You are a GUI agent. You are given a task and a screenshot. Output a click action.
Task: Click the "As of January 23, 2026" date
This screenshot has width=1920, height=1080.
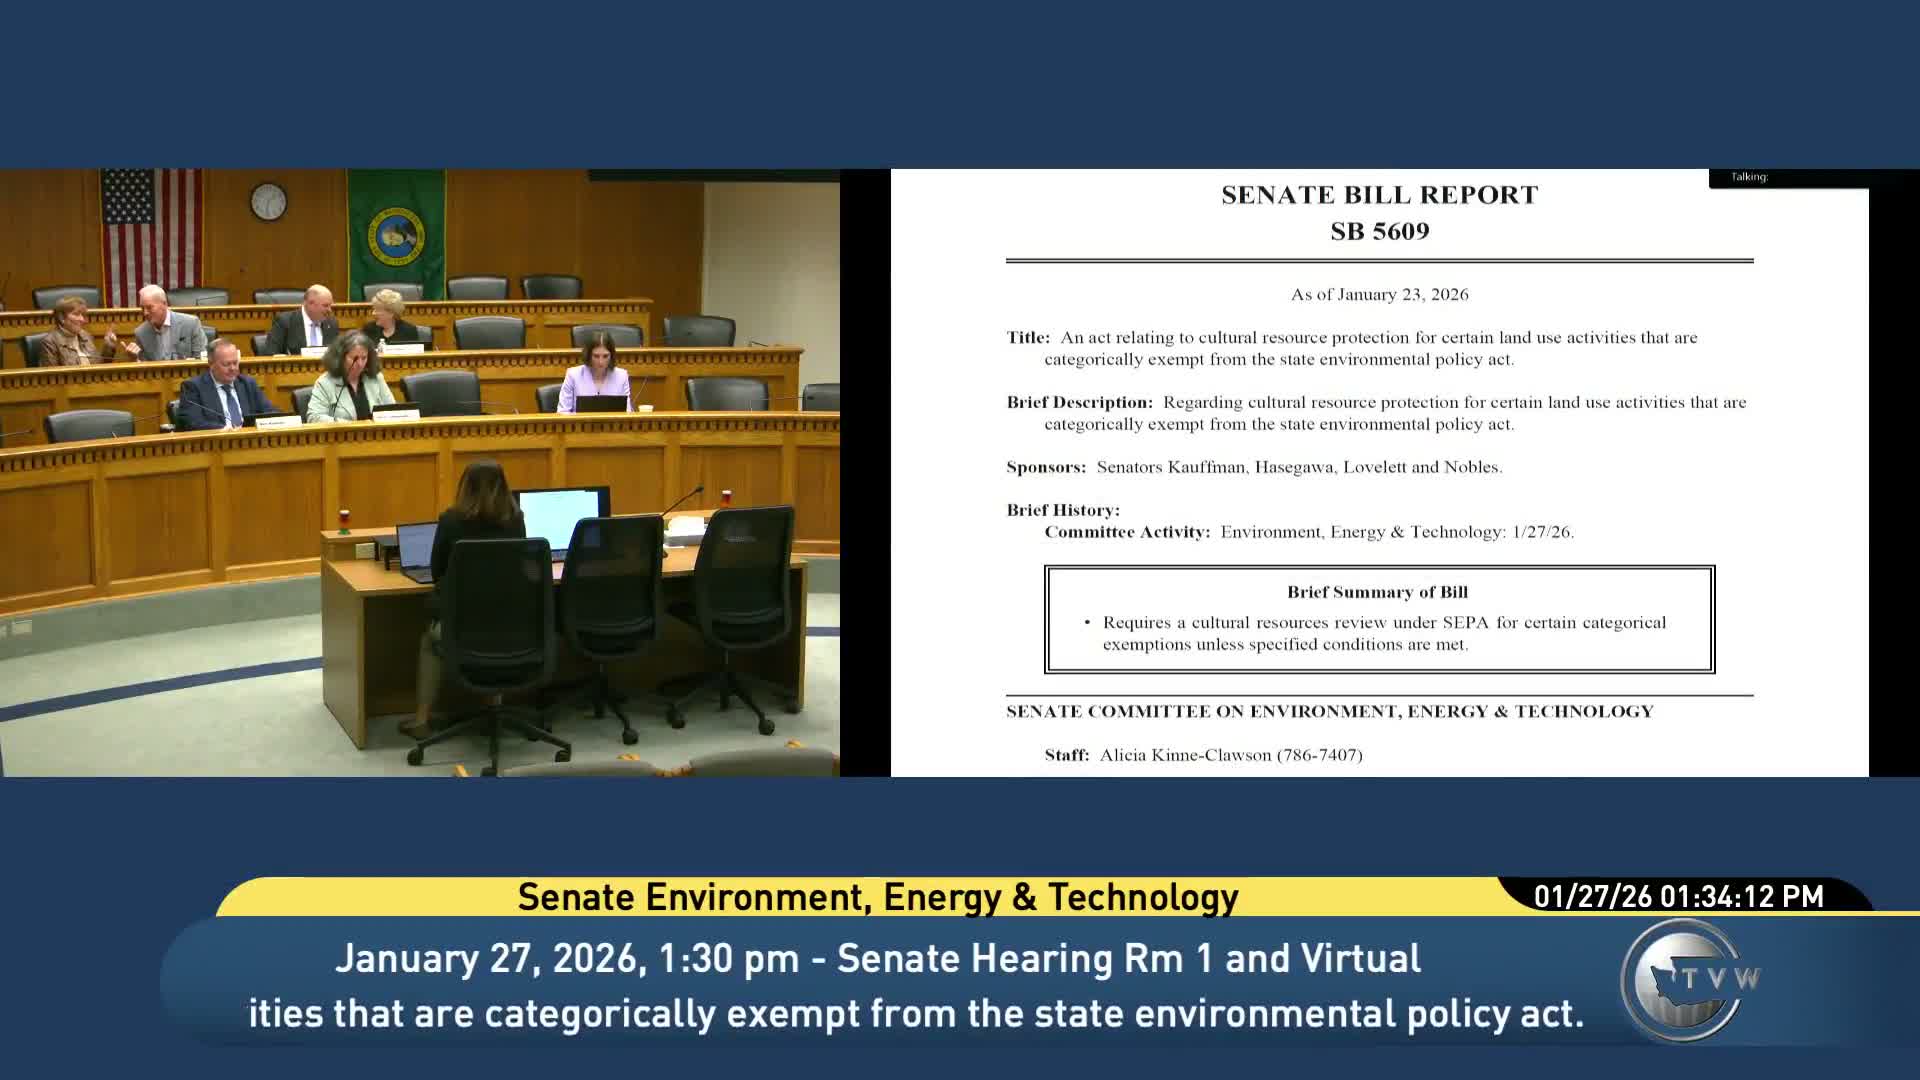tap(1379, 294)
